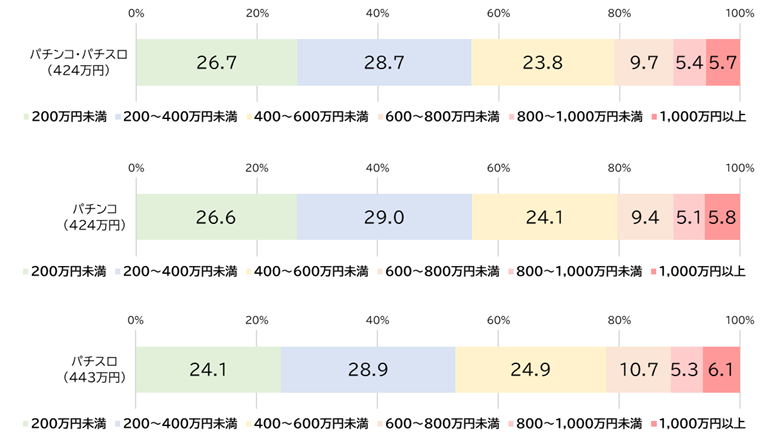Select the 10.7 bar segment
The width and height of the screenshot is (763, 442).
click(638, 370)
